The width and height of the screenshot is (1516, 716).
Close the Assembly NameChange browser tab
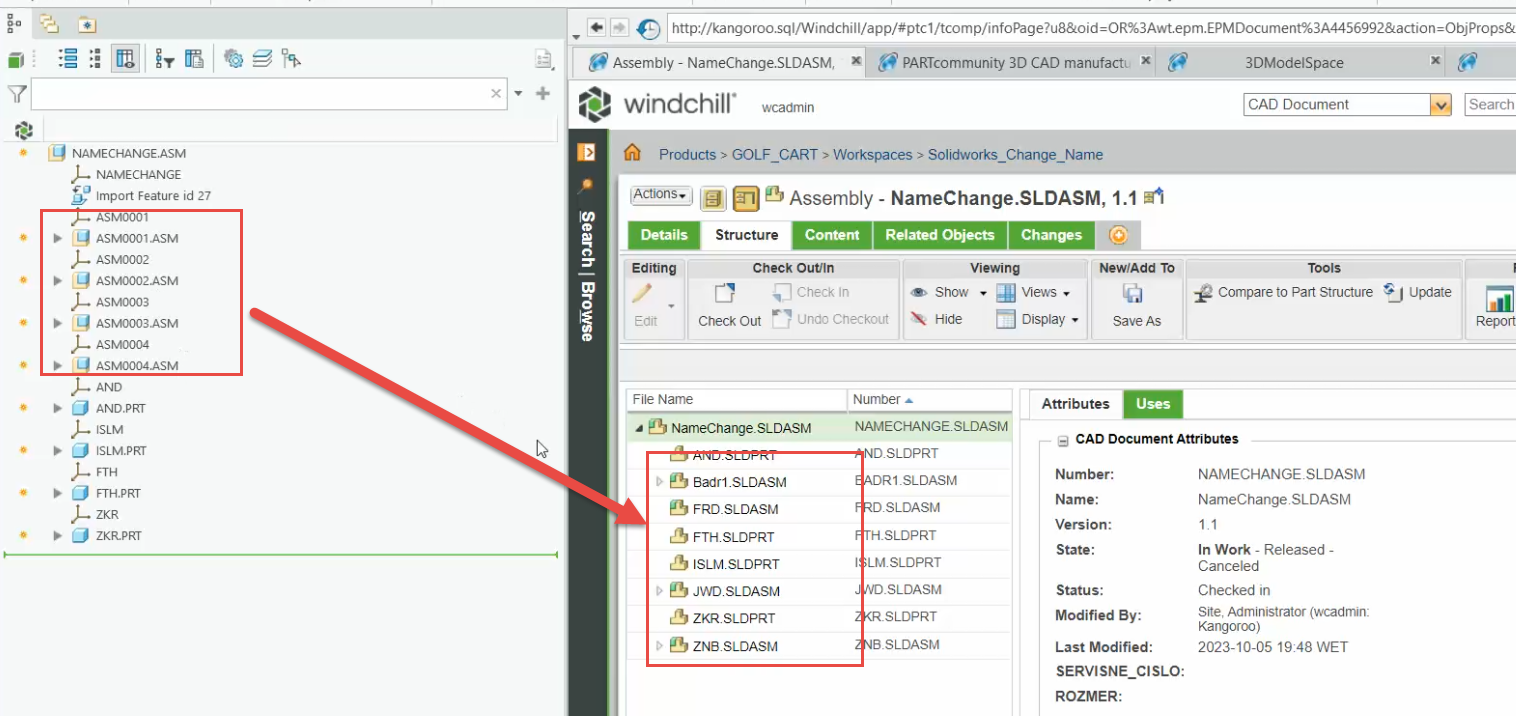click(856, 61)
